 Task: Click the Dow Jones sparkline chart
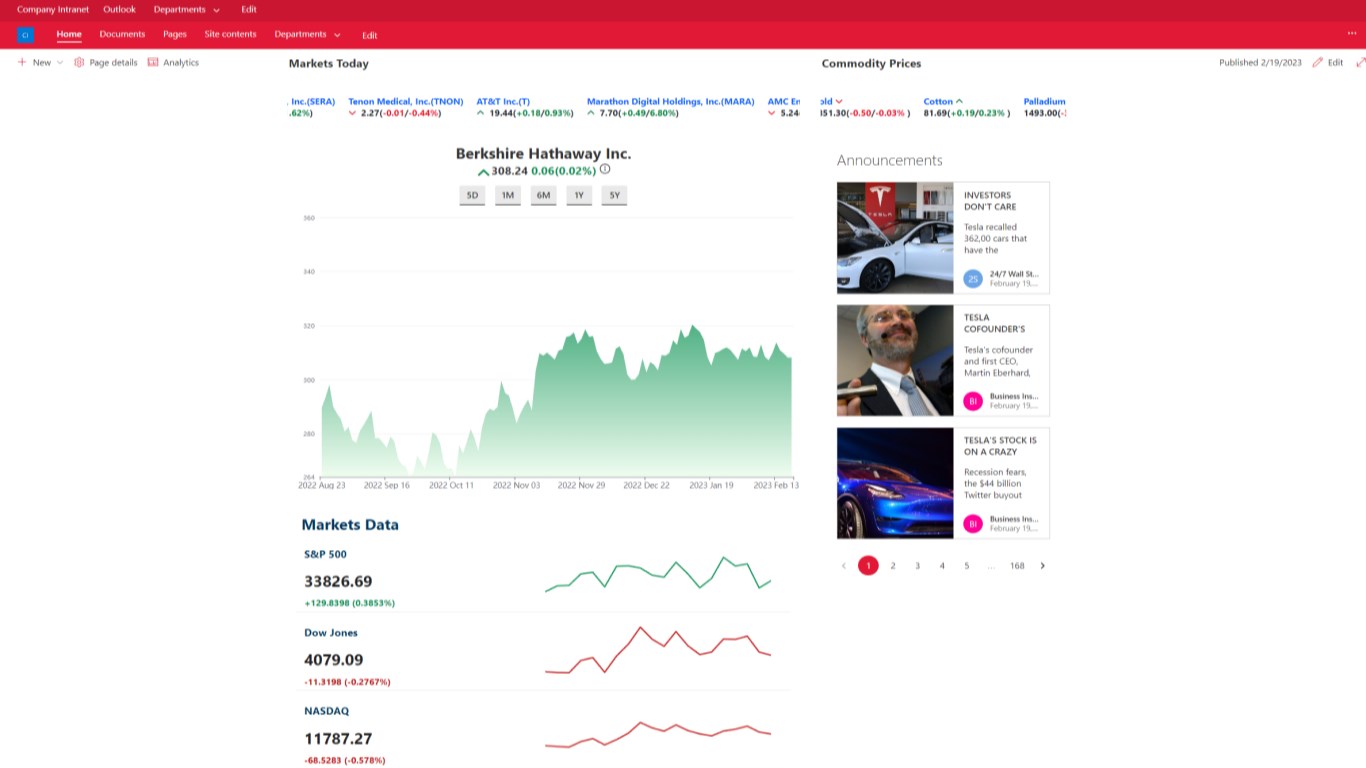(658, 652)
